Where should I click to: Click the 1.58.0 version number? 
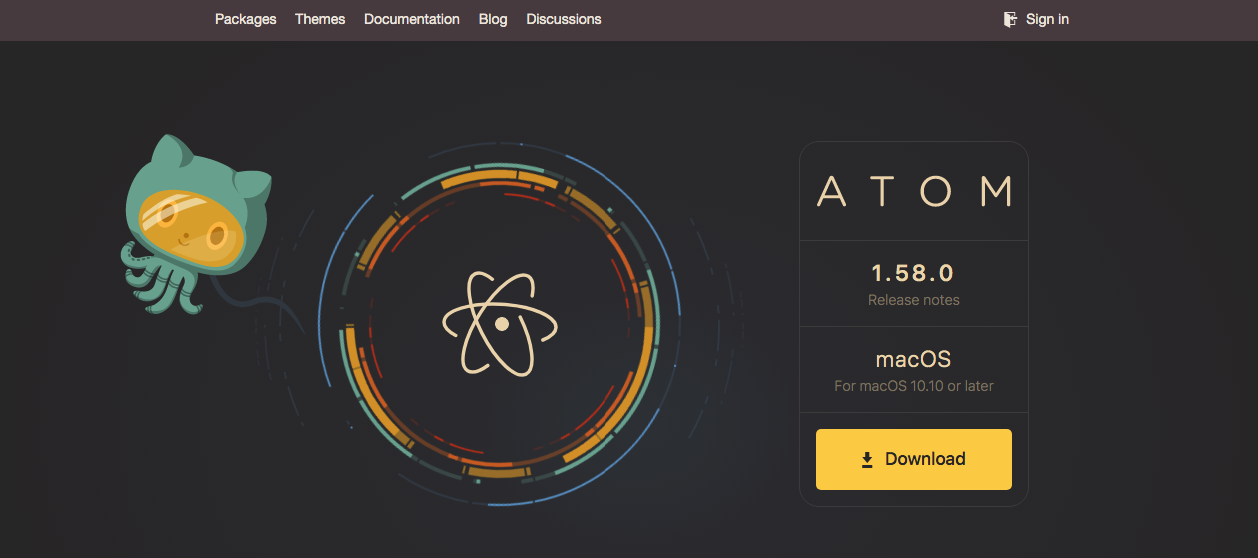point(913,273)
